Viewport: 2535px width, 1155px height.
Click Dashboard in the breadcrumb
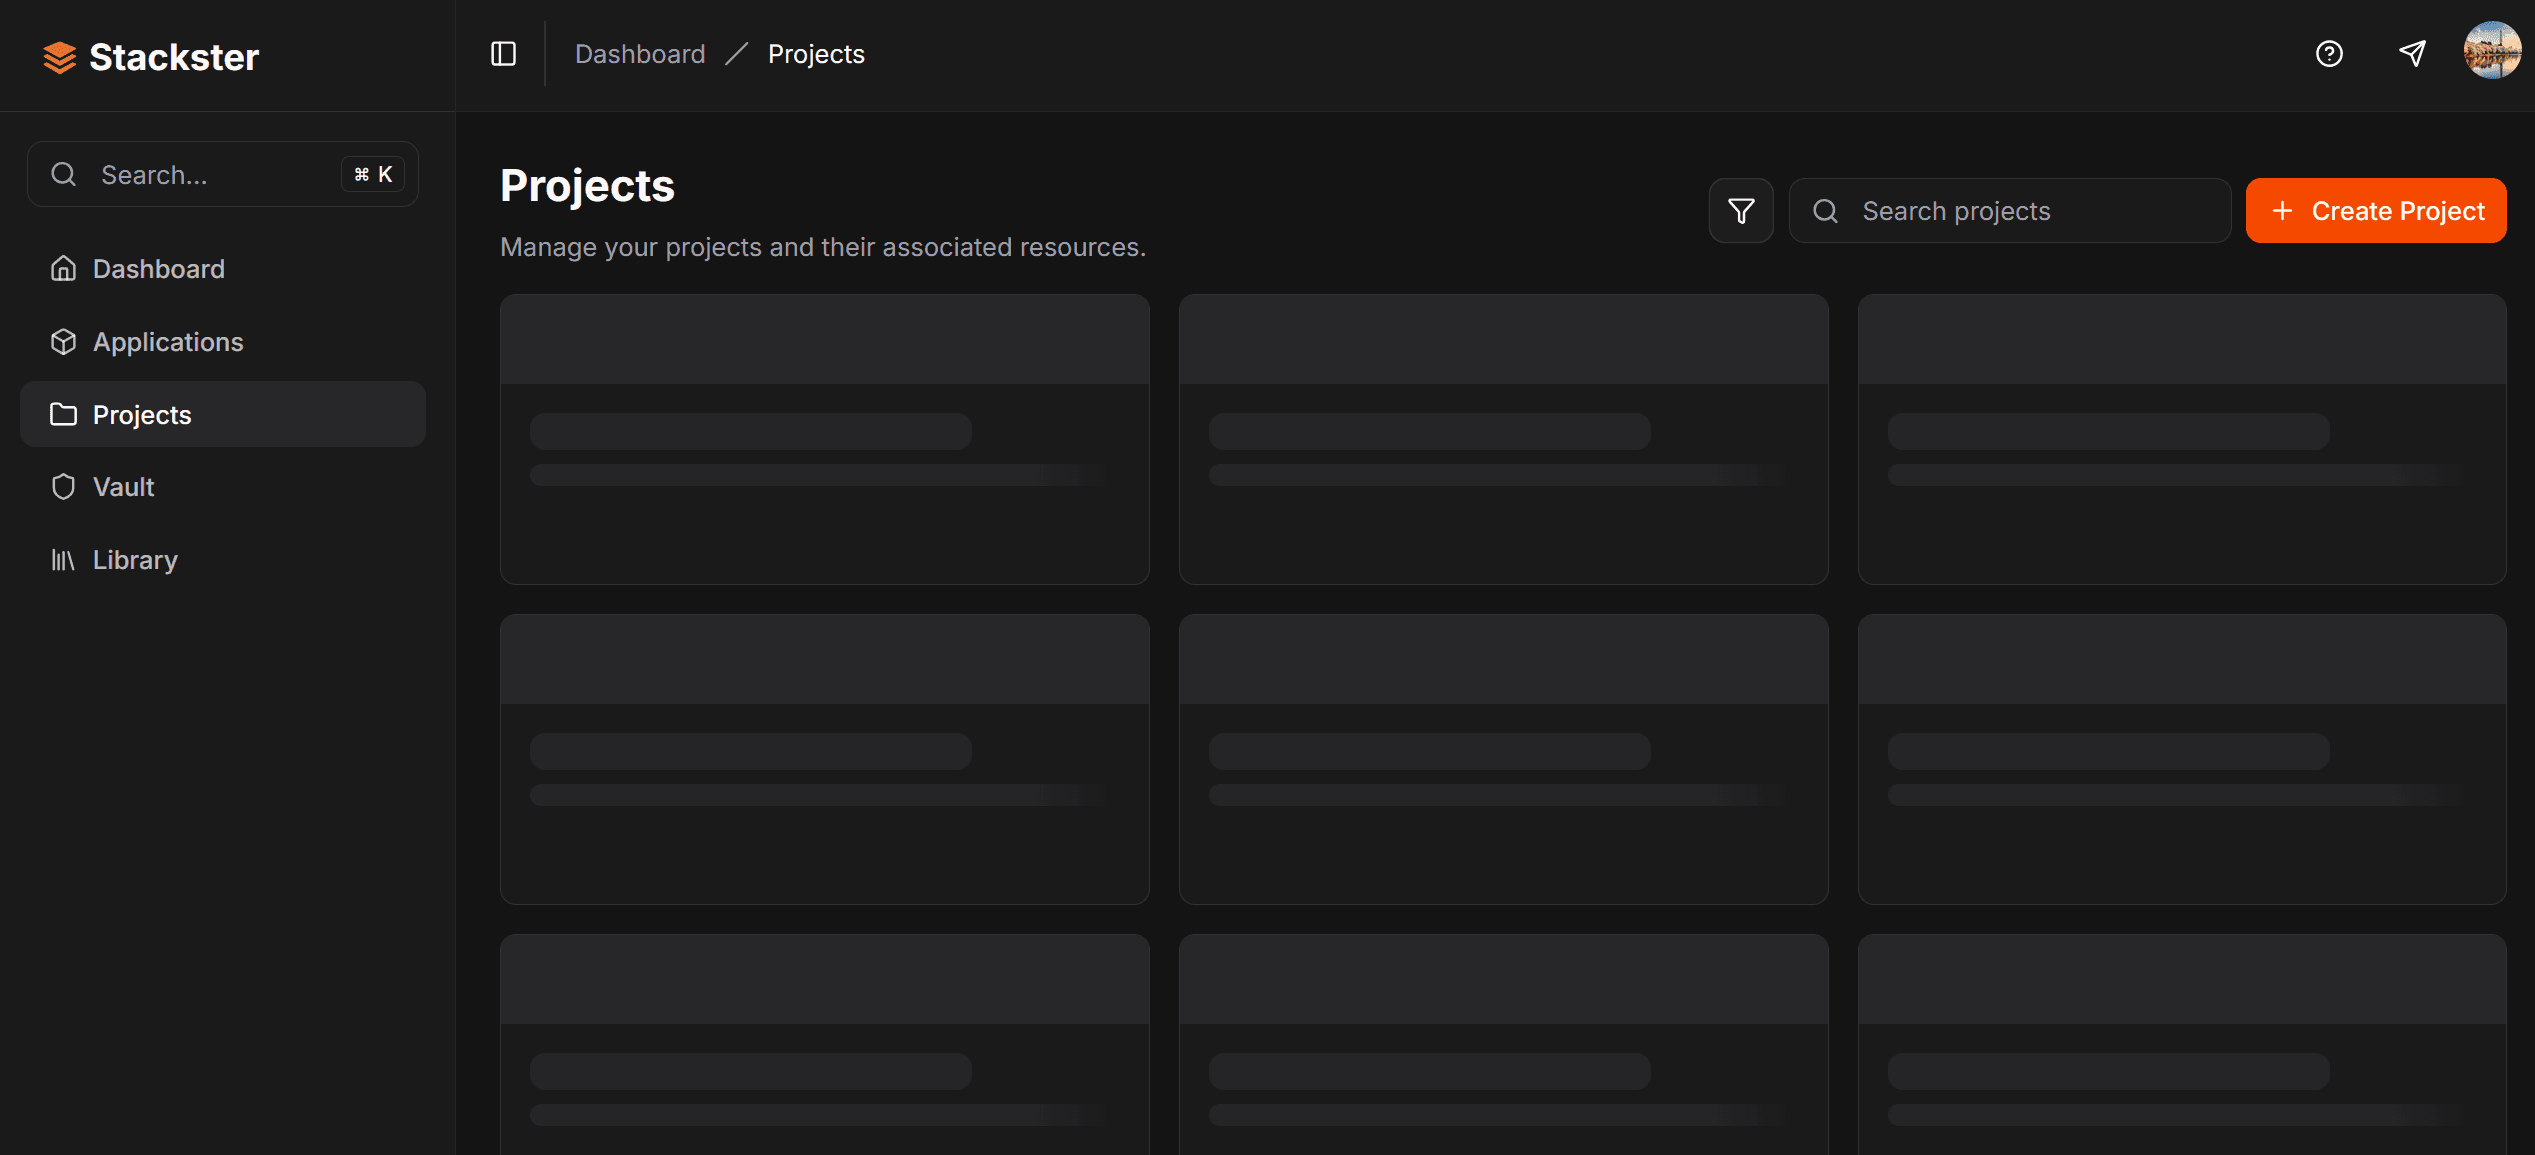[640, 53]
